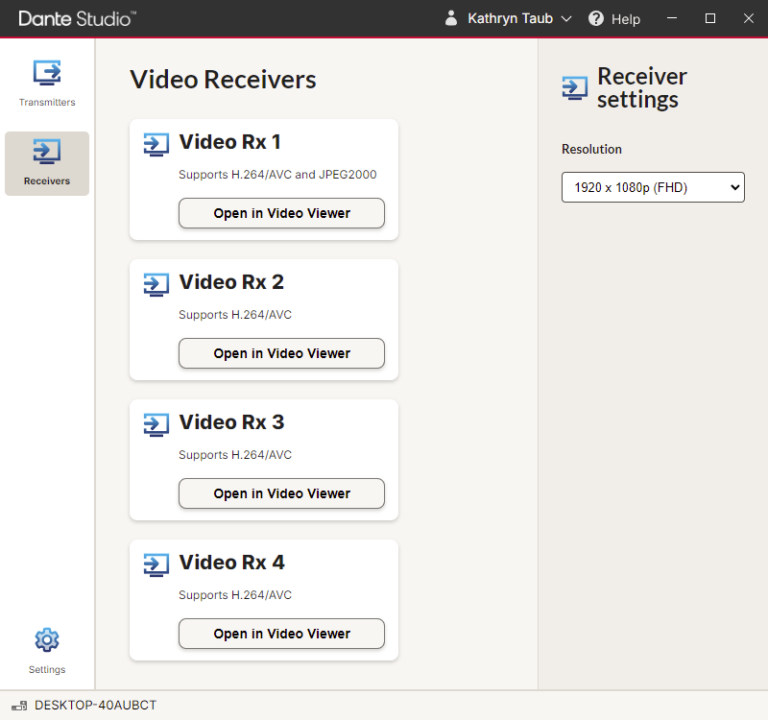This screenshot has height=720, width=768.
Task: Open Video Rx 1 in Video Viewer
Action: [x=281, y=213]
